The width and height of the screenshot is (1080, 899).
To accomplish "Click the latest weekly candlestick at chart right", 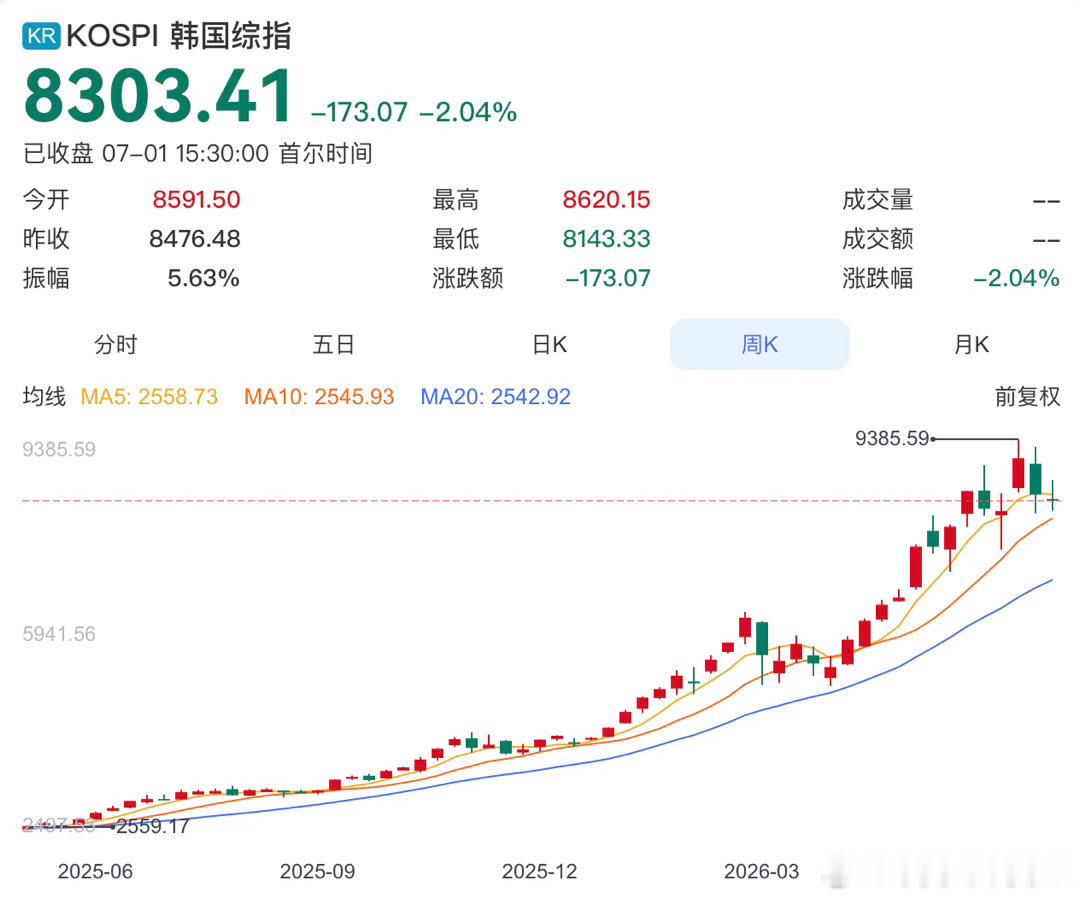I will coord(1053,496).
